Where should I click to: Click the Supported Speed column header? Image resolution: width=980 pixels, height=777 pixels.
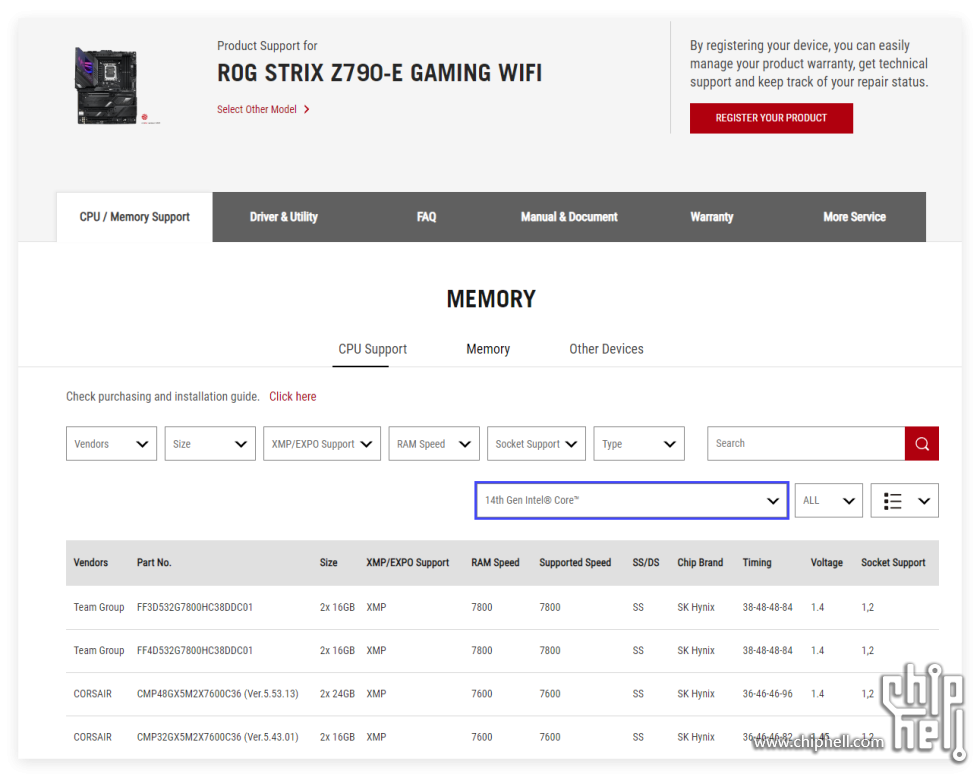coord(575,563)
